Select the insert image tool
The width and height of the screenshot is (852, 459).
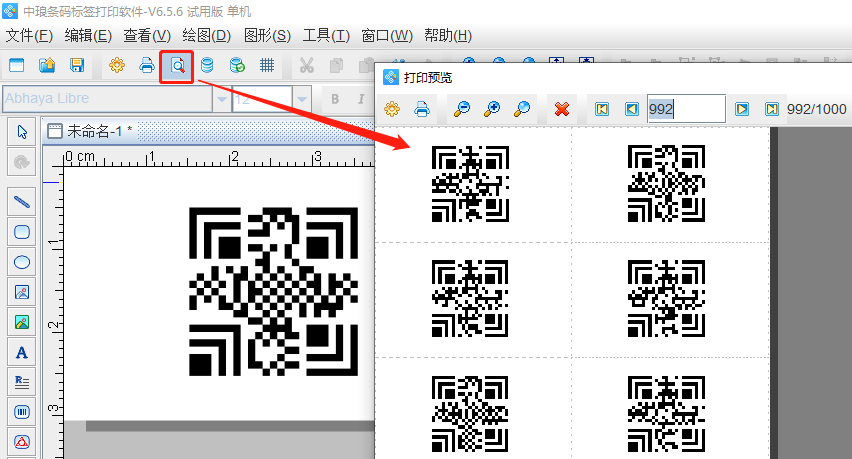pyautogui.click(x=22, y=293)
